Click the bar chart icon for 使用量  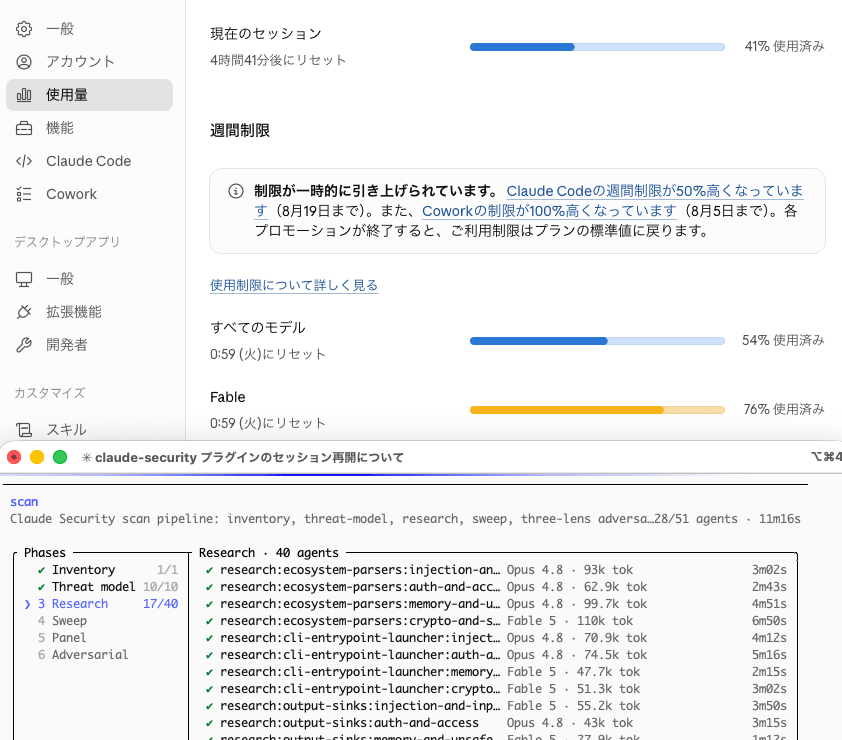24,95
